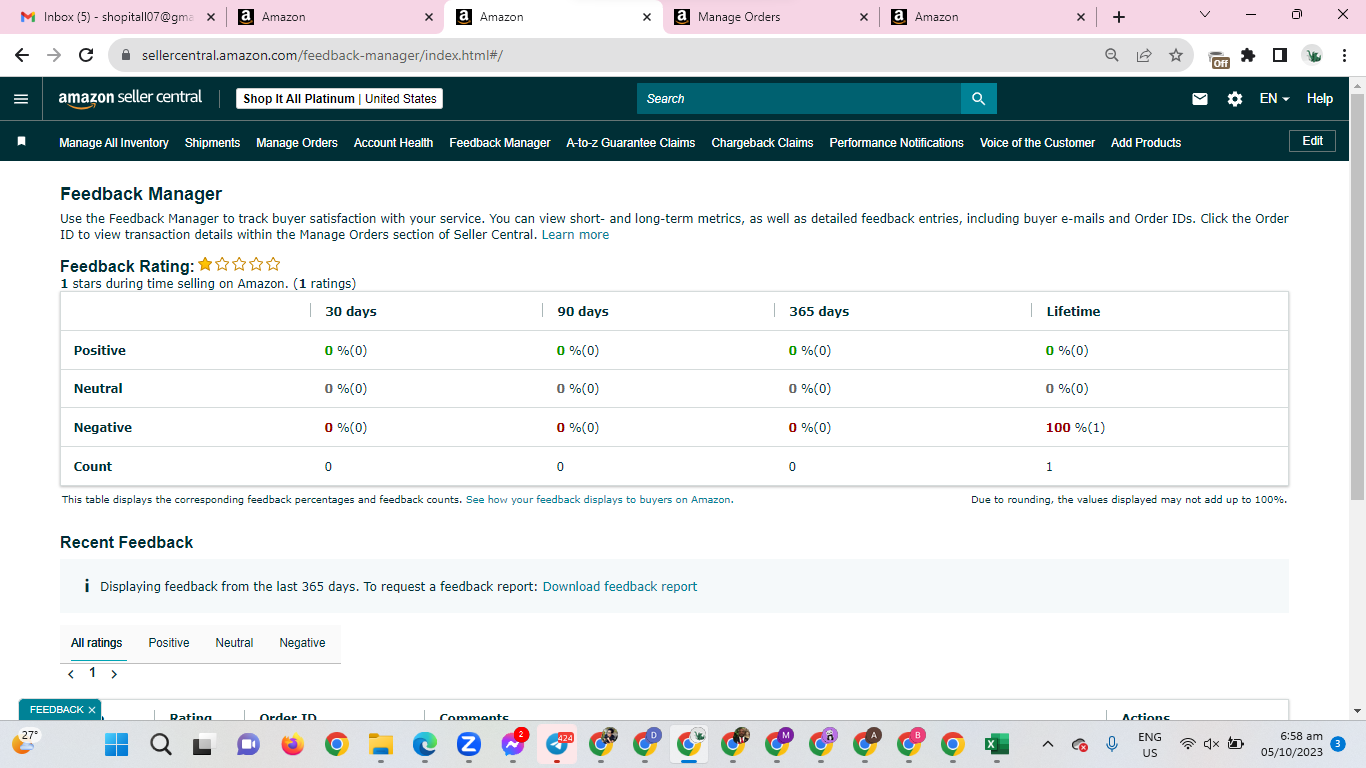Click the Download feedback report link
Viewport: 1366px width, 768px height.
pyautogui.click(x=620, y=587)
